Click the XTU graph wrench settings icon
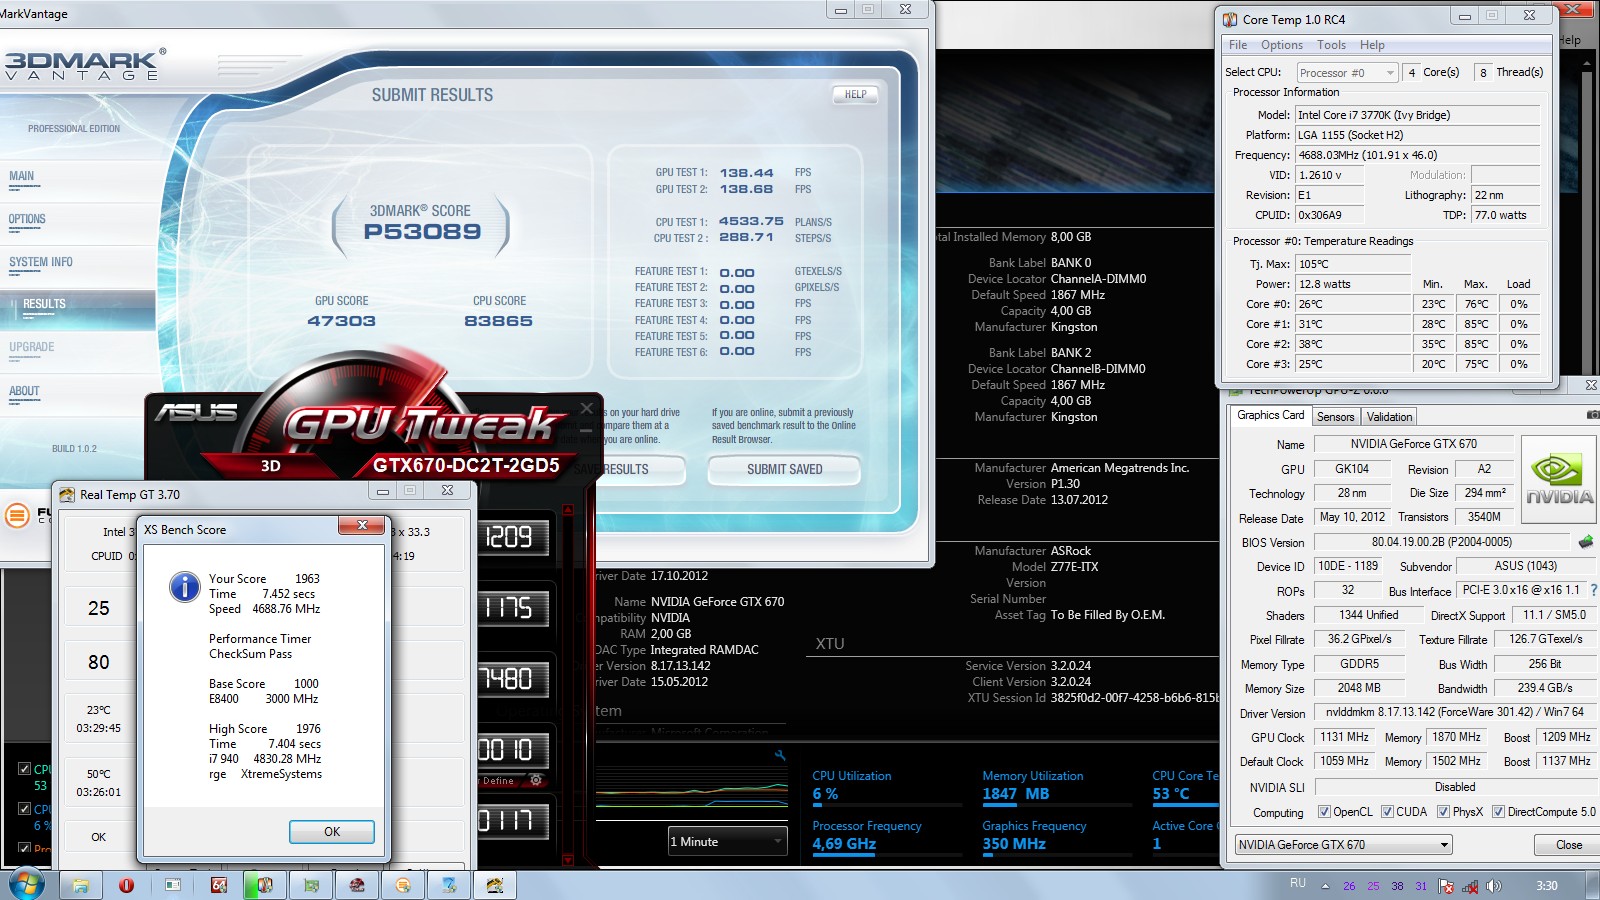 point(780,756)
